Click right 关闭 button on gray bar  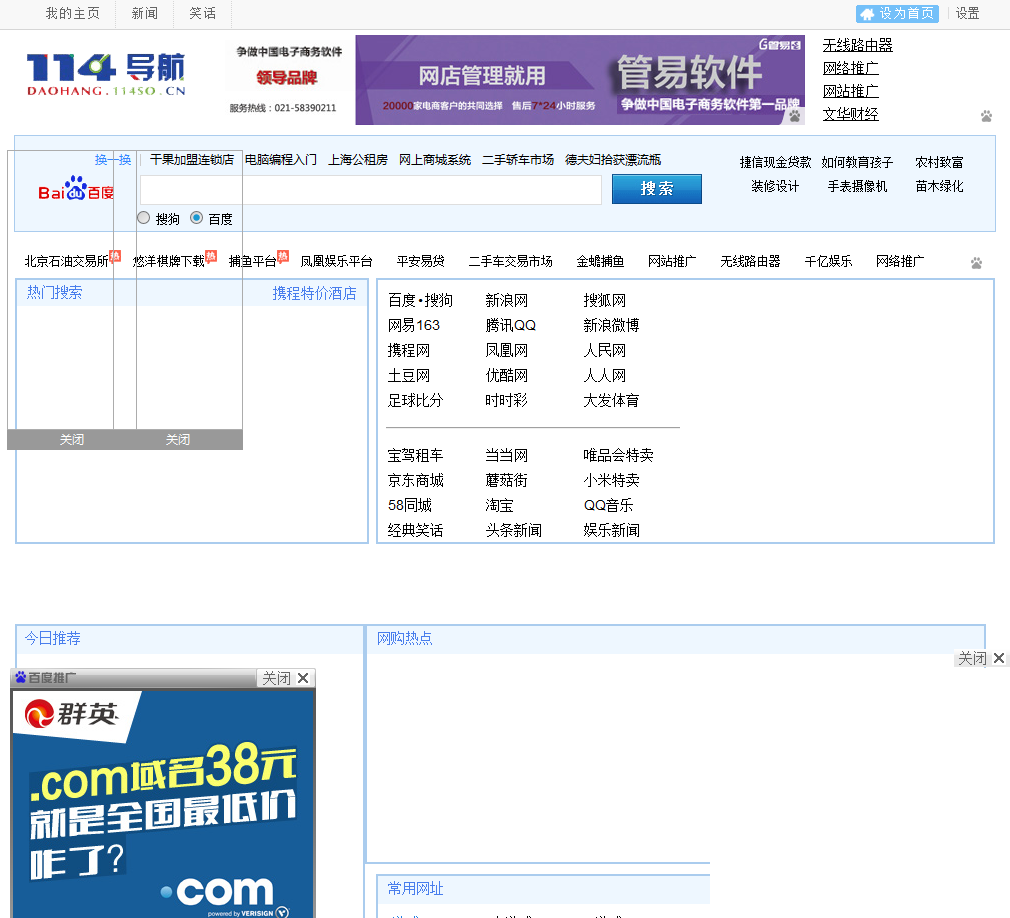point(178,439)
